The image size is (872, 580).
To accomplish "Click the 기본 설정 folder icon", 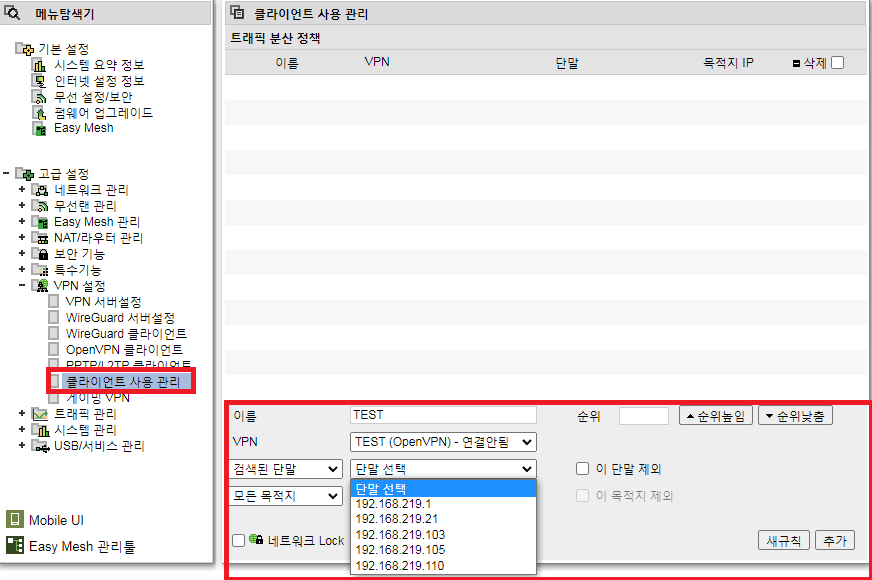I will [x=24, y=49].
